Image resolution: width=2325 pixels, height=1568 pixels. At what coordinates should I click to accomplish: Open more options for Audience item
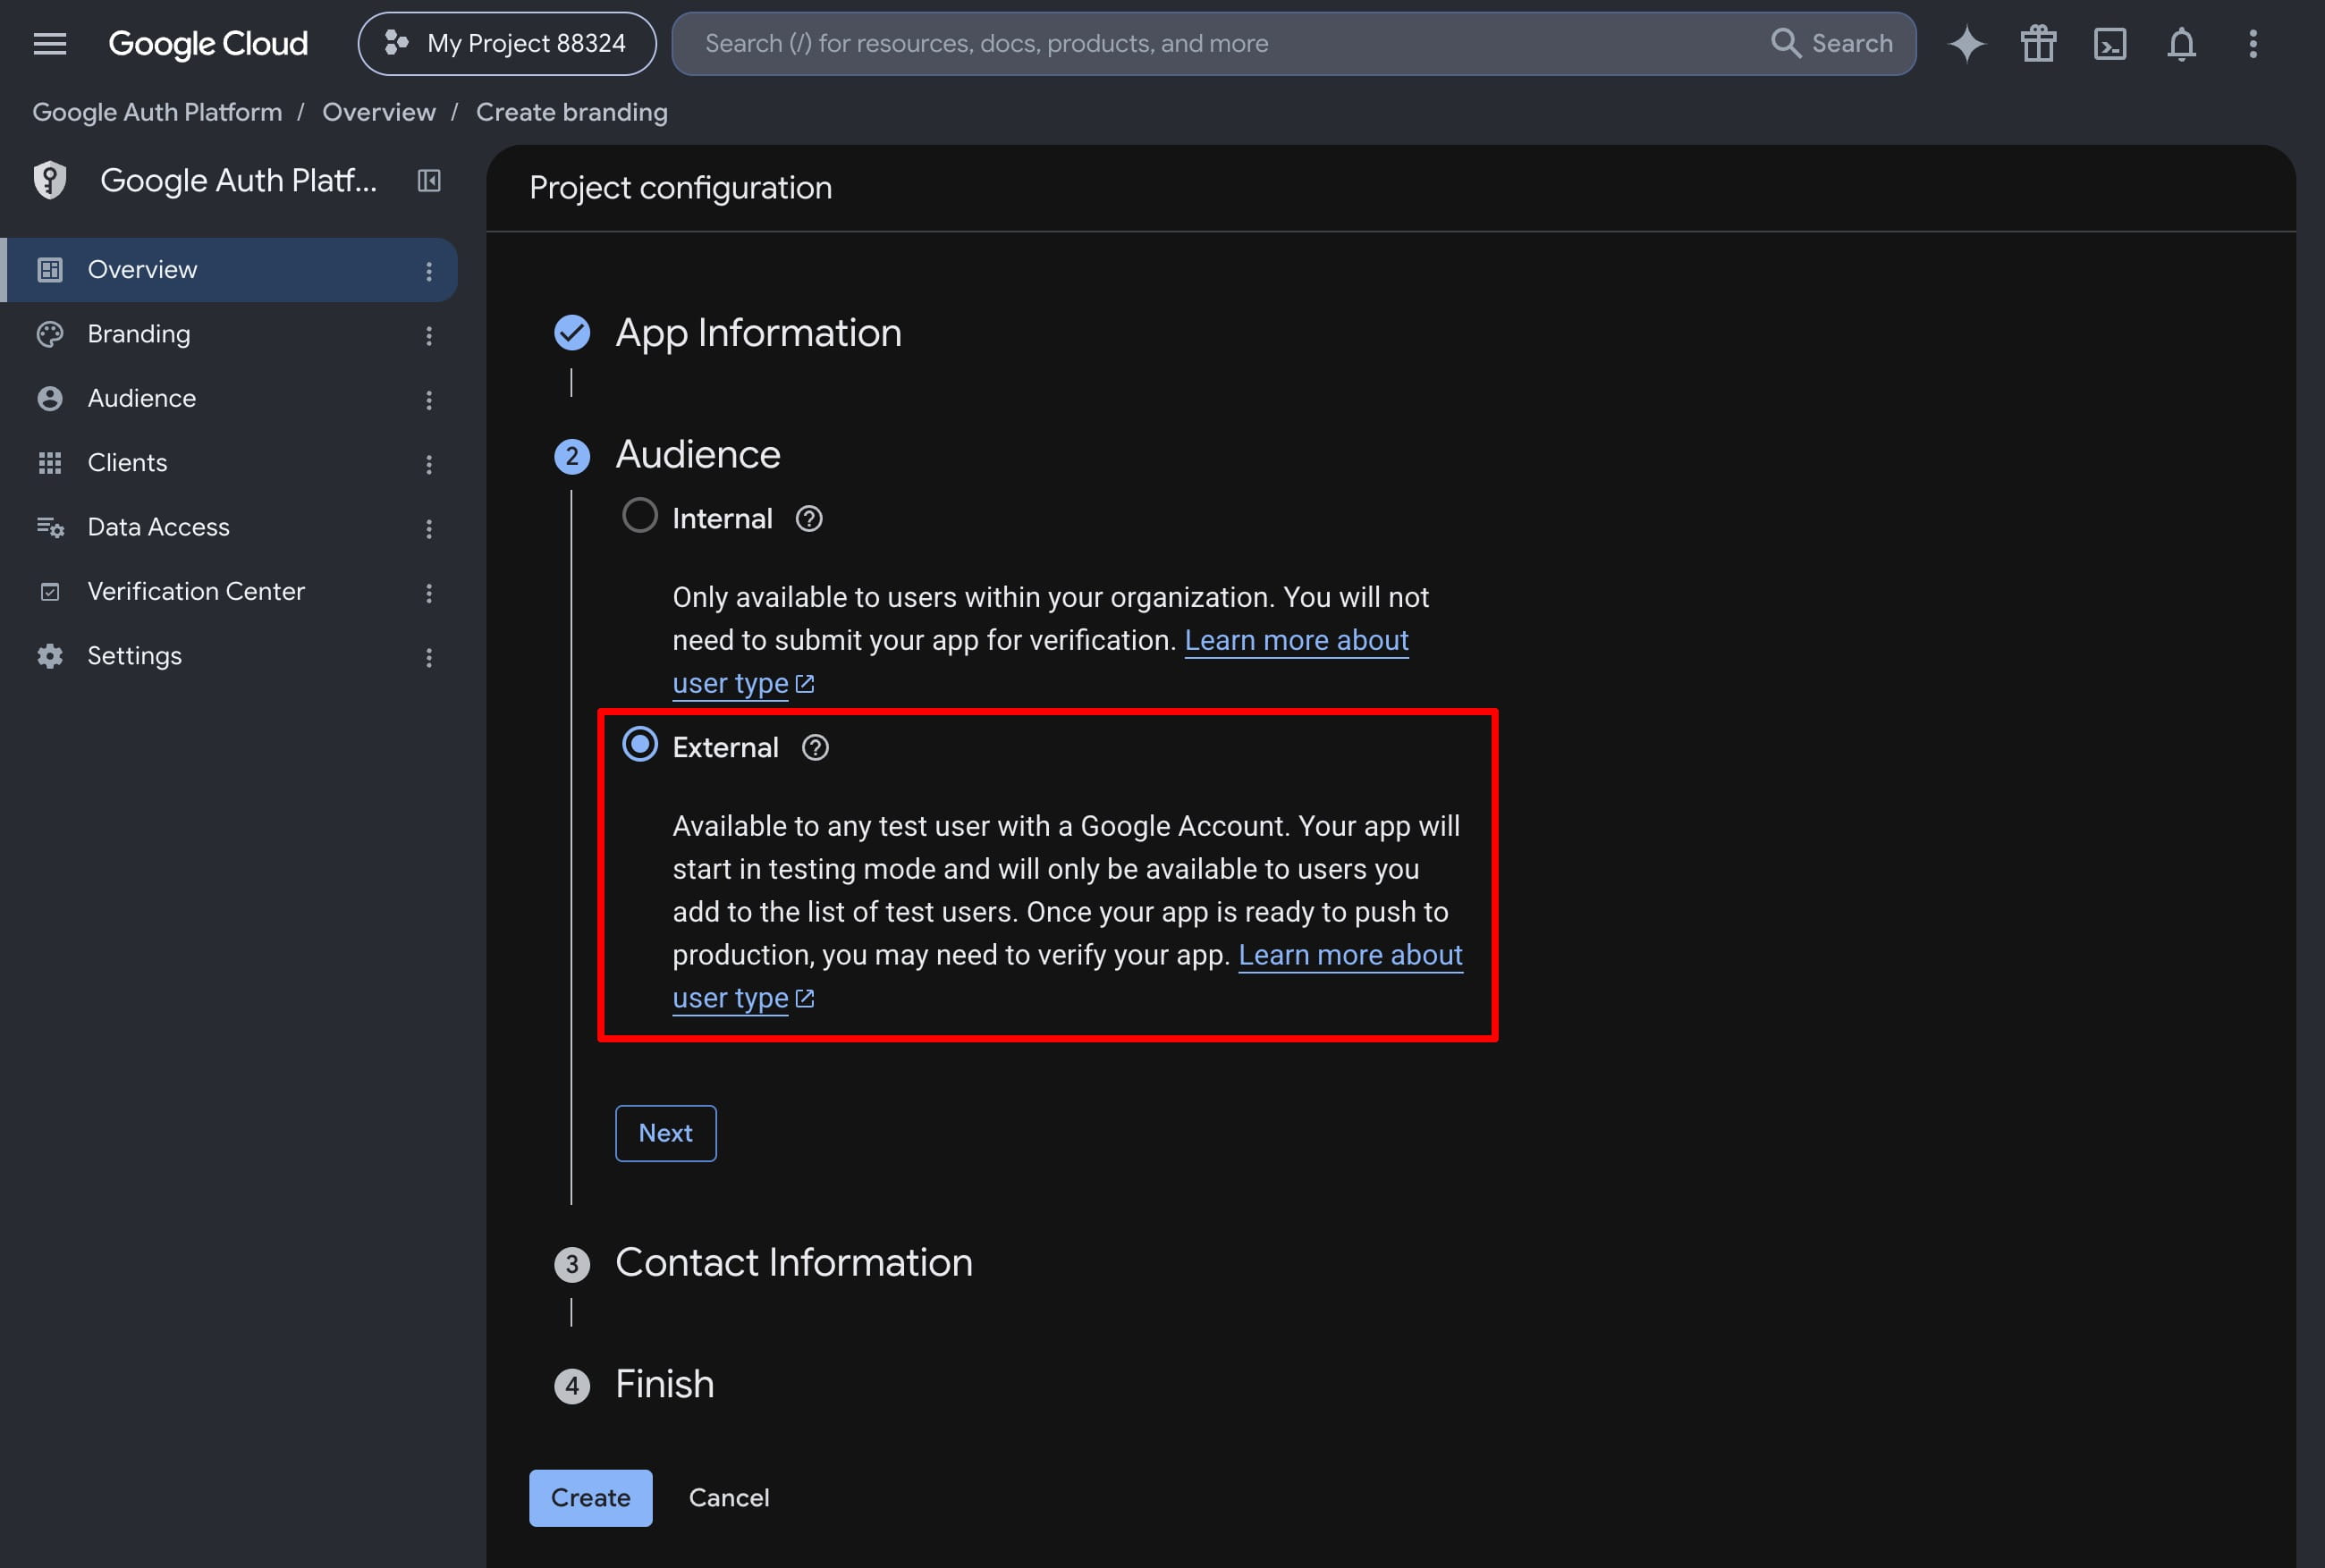[429, 400]
